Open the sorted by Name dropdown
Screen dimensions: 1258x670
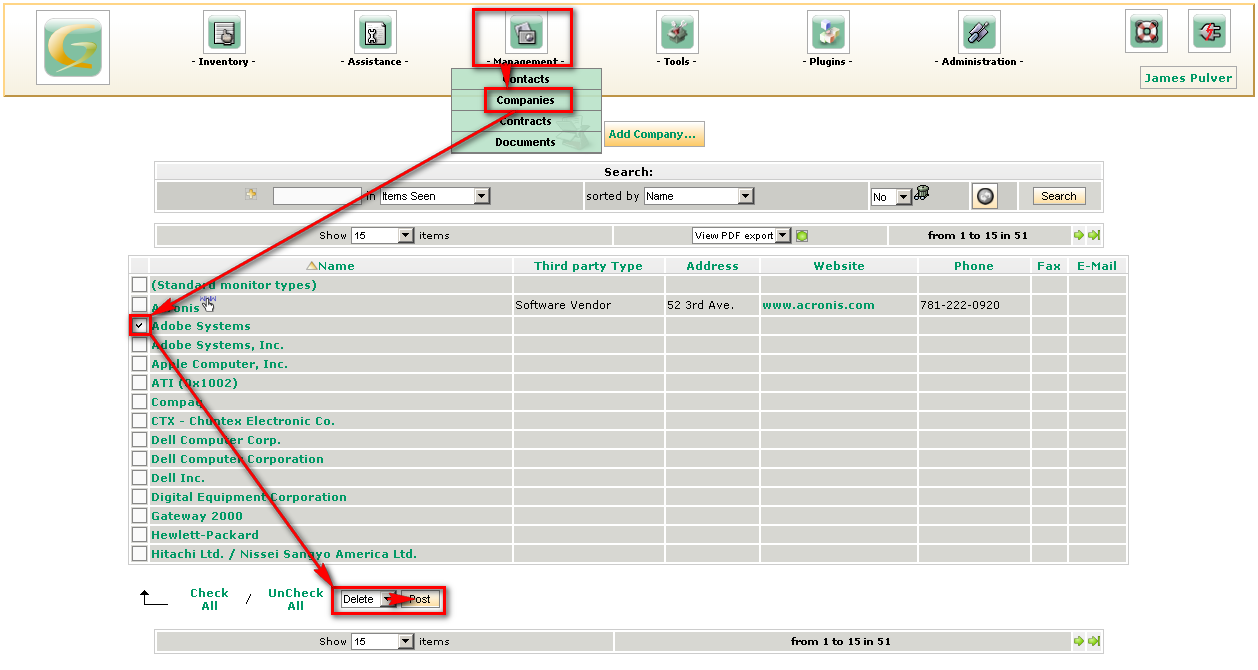point(698,196)
